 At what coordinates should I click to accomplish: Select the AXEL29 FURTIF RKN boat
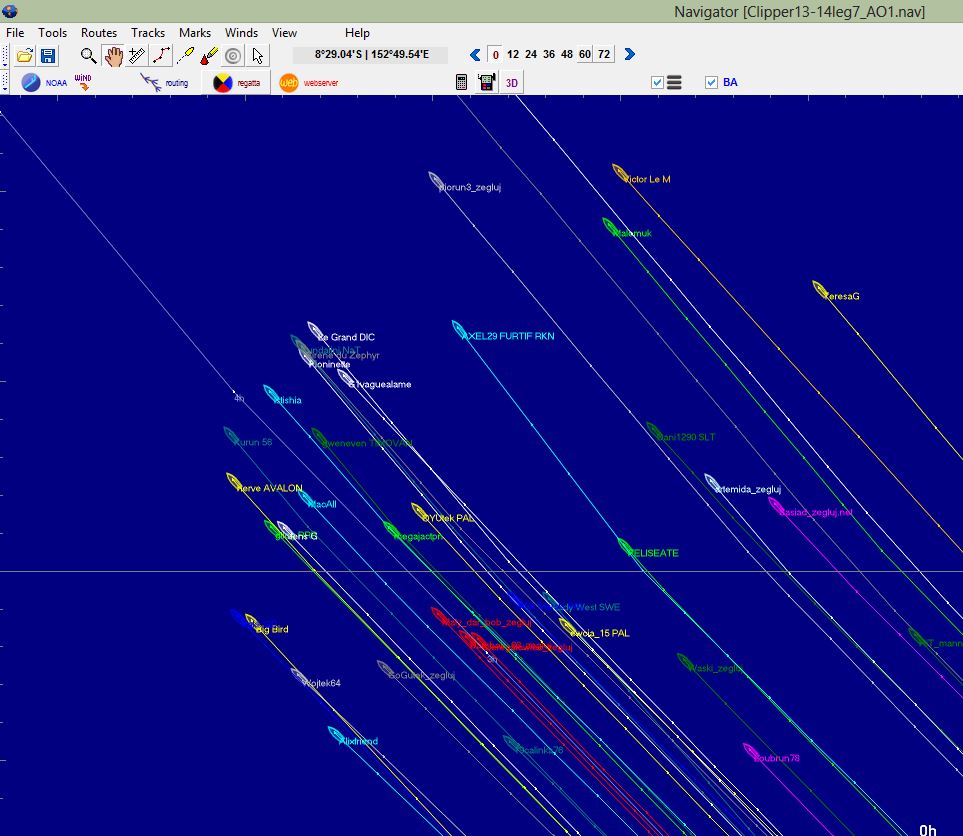[459, 330]
